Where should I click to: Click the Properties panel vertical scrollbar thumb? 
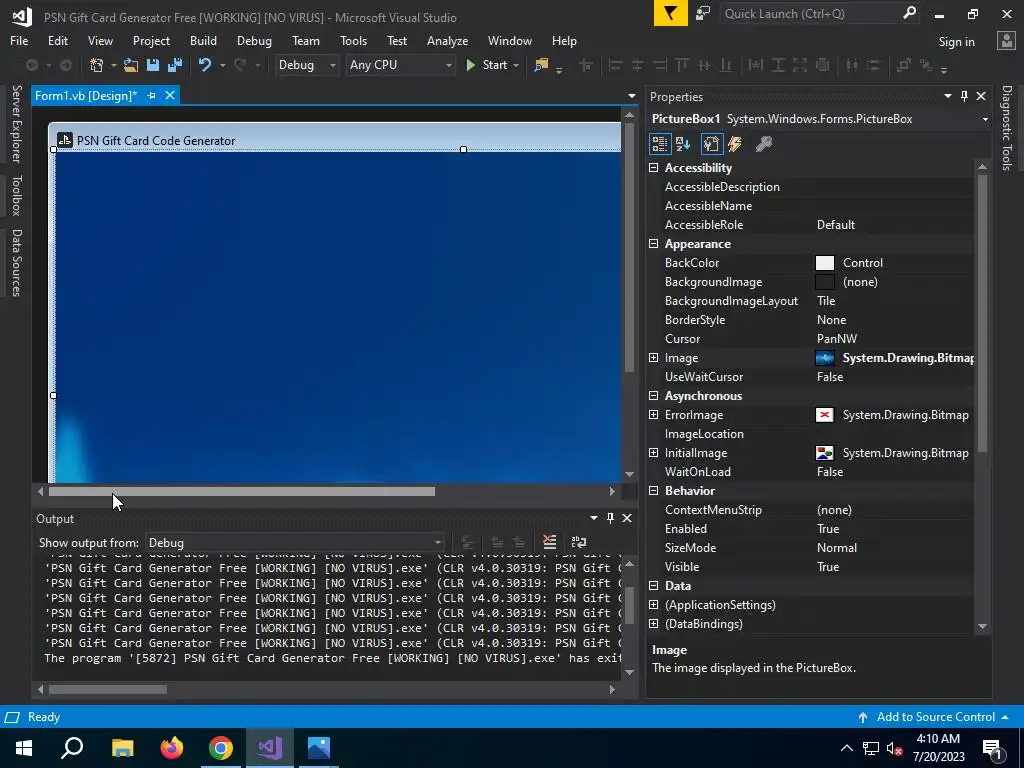pyautogui.click(x=982, y=313)
